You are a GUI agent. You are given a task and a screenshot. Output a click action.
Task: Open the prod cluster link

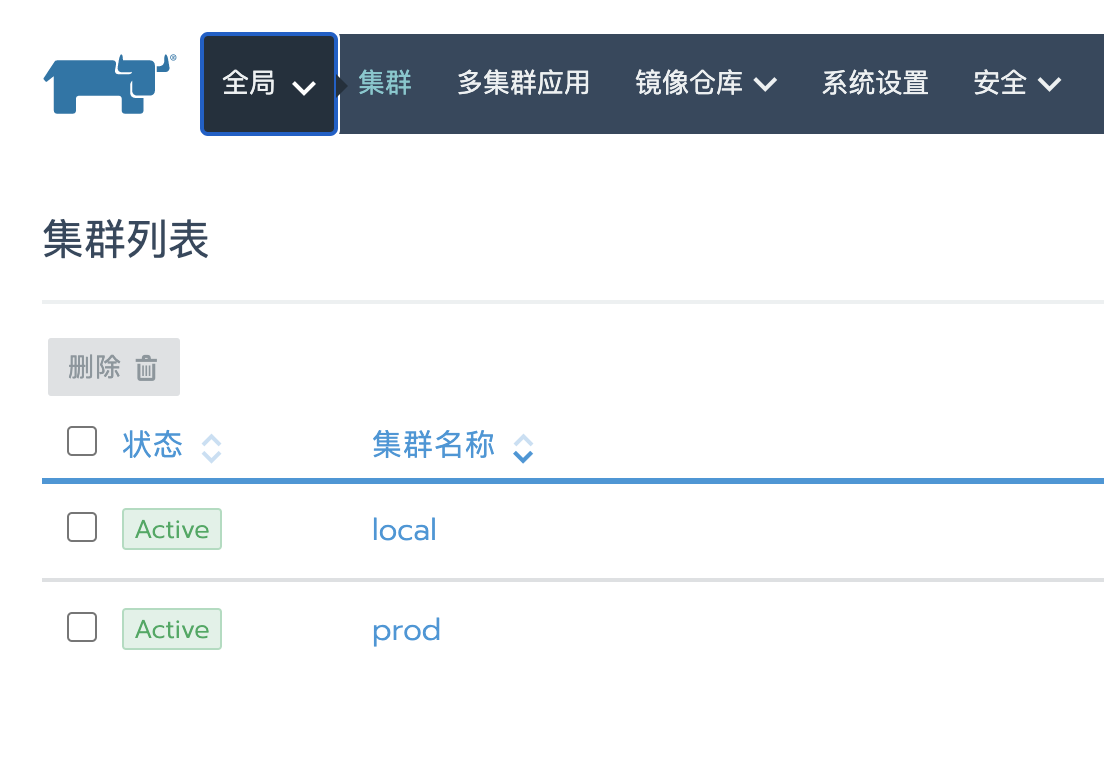point(406,631)
